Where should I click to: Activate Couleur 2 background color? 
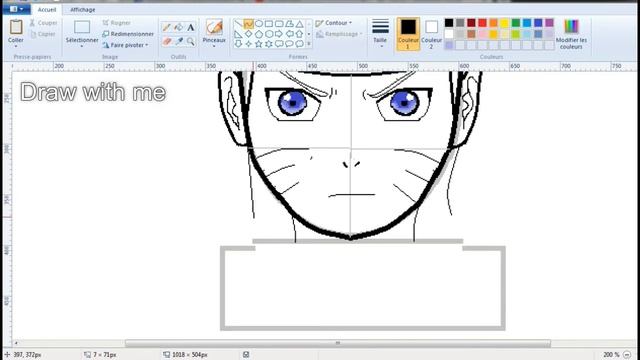pos(431,34)
